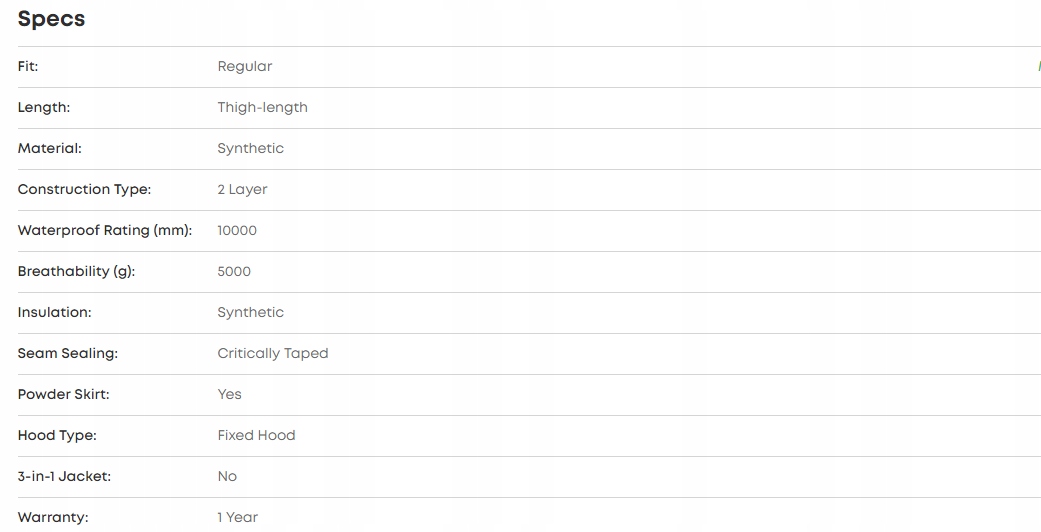Select the Fixed Hood value

click(256, 435)
